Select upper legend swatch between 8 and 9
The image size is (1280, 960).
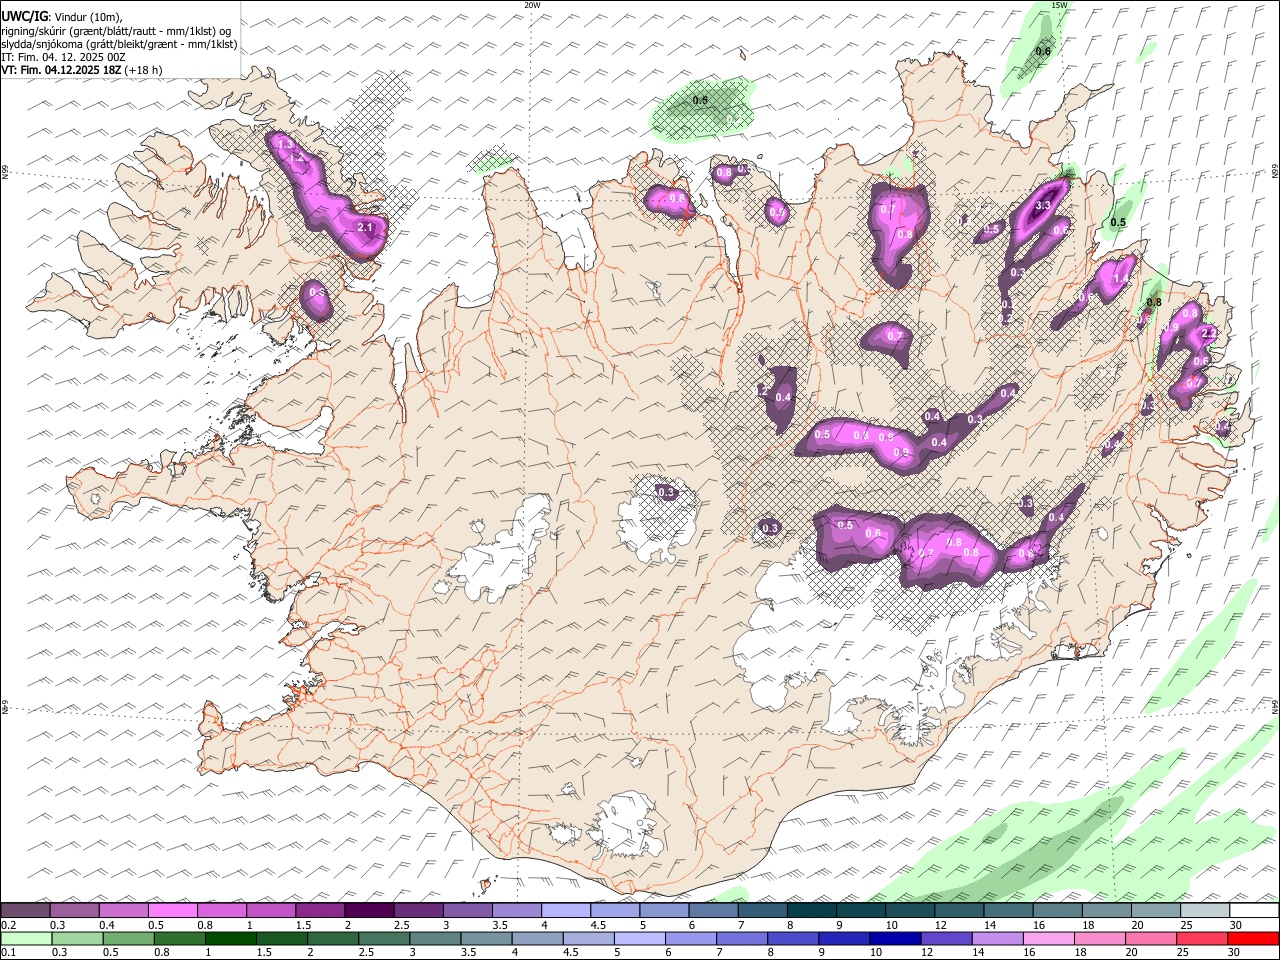(x=811, y=911)
